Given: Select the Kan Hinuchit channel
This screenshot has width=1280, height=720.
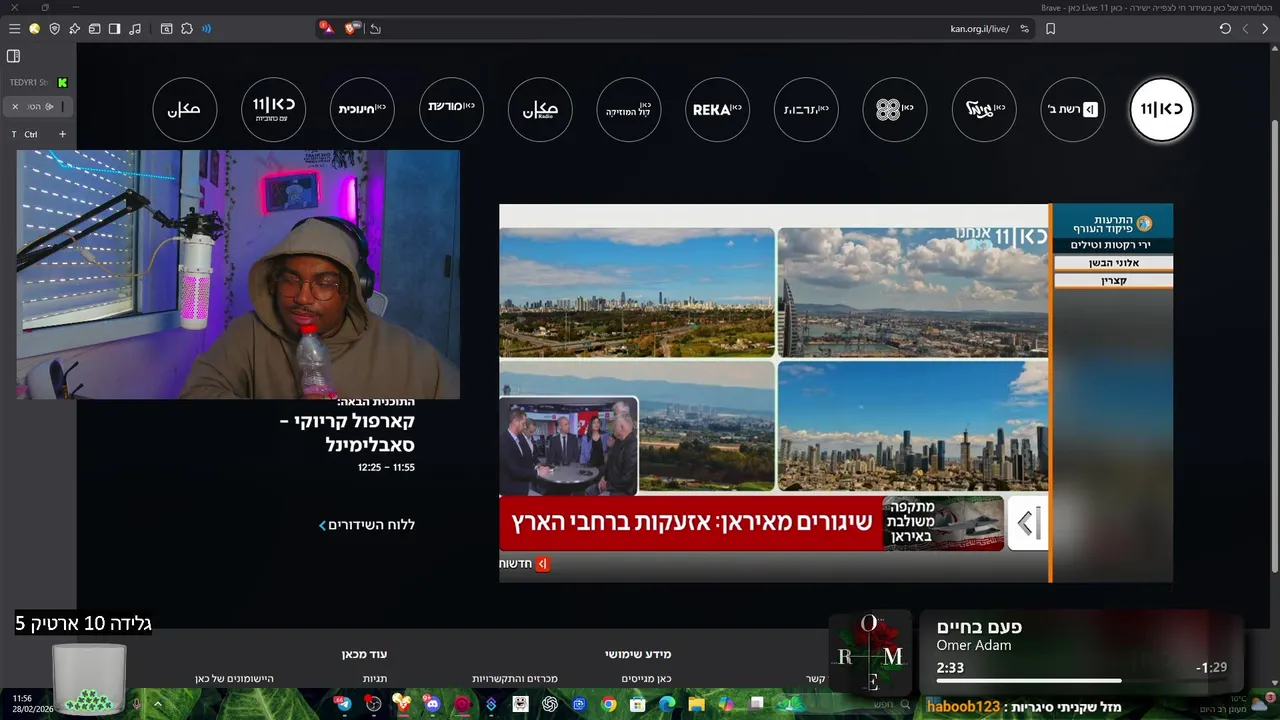Looking at the screenshot, I should (x=362, y=109).
